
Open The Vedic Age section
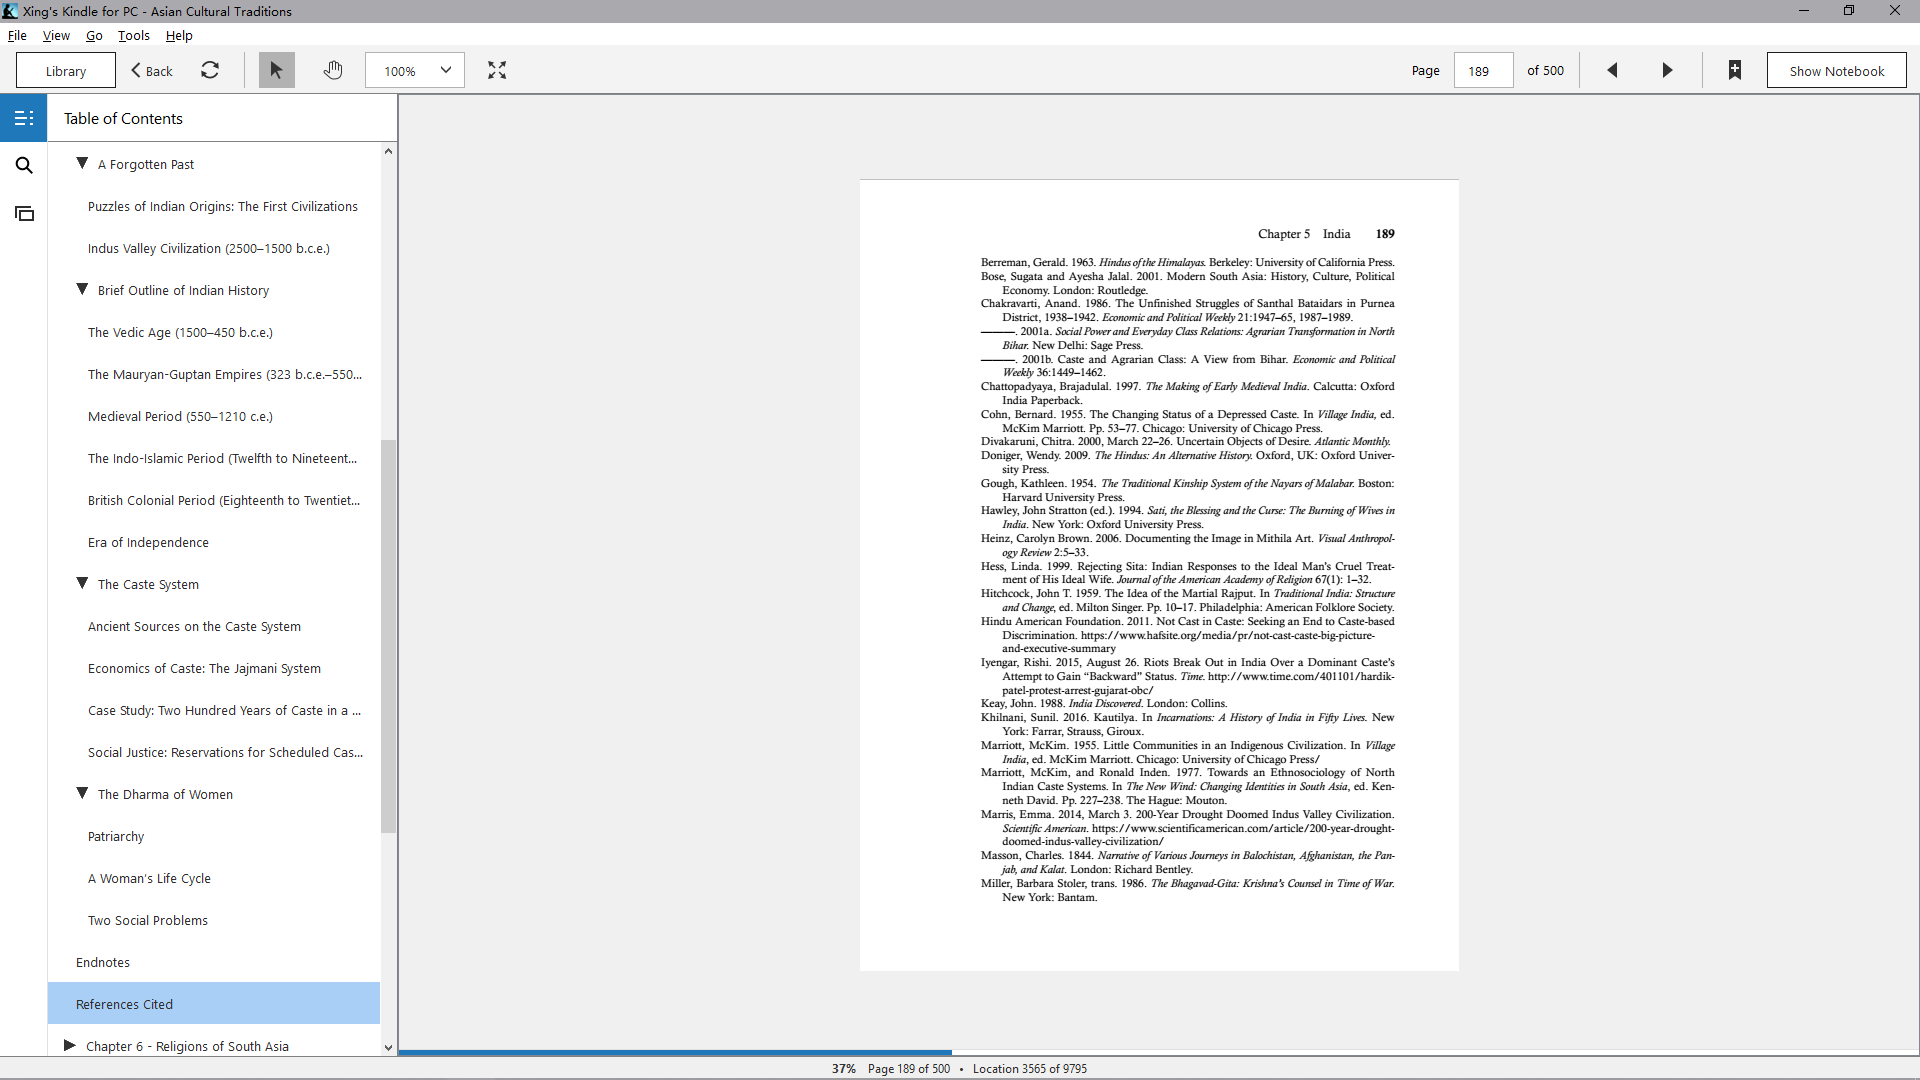click(x=180, y=333)
